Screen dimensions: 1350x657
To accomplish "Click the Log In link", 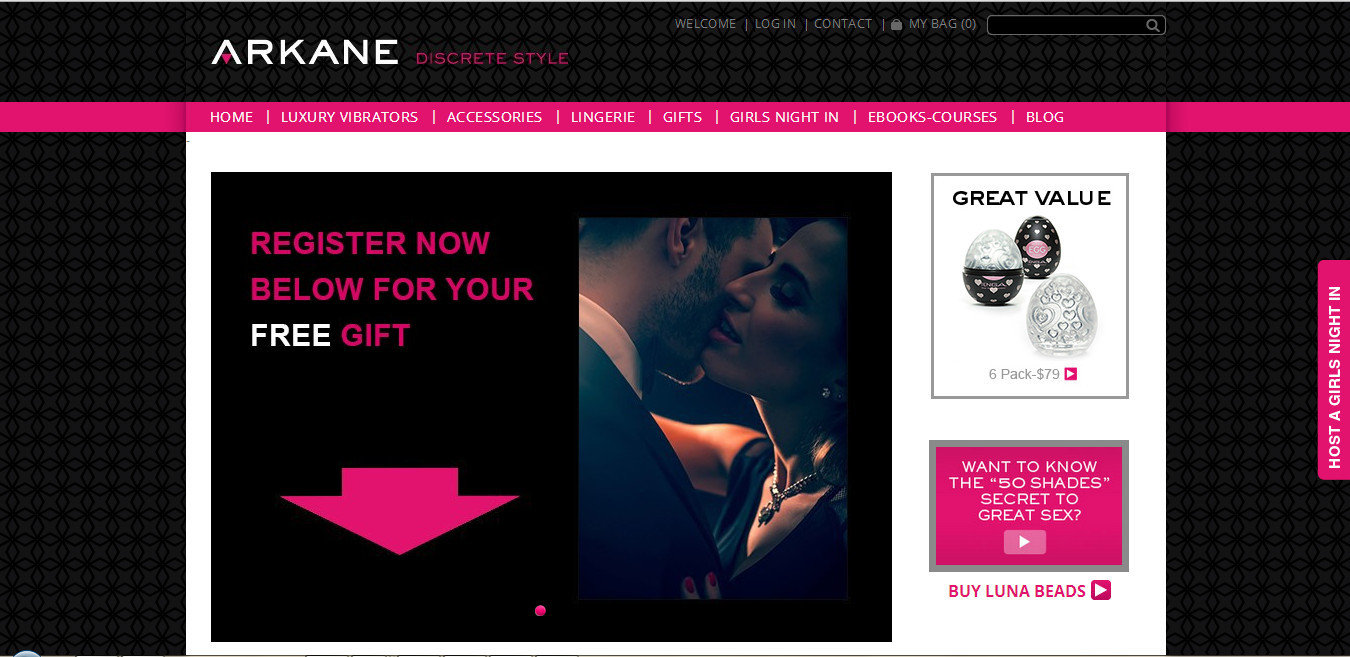I will (x=775, y=24).
